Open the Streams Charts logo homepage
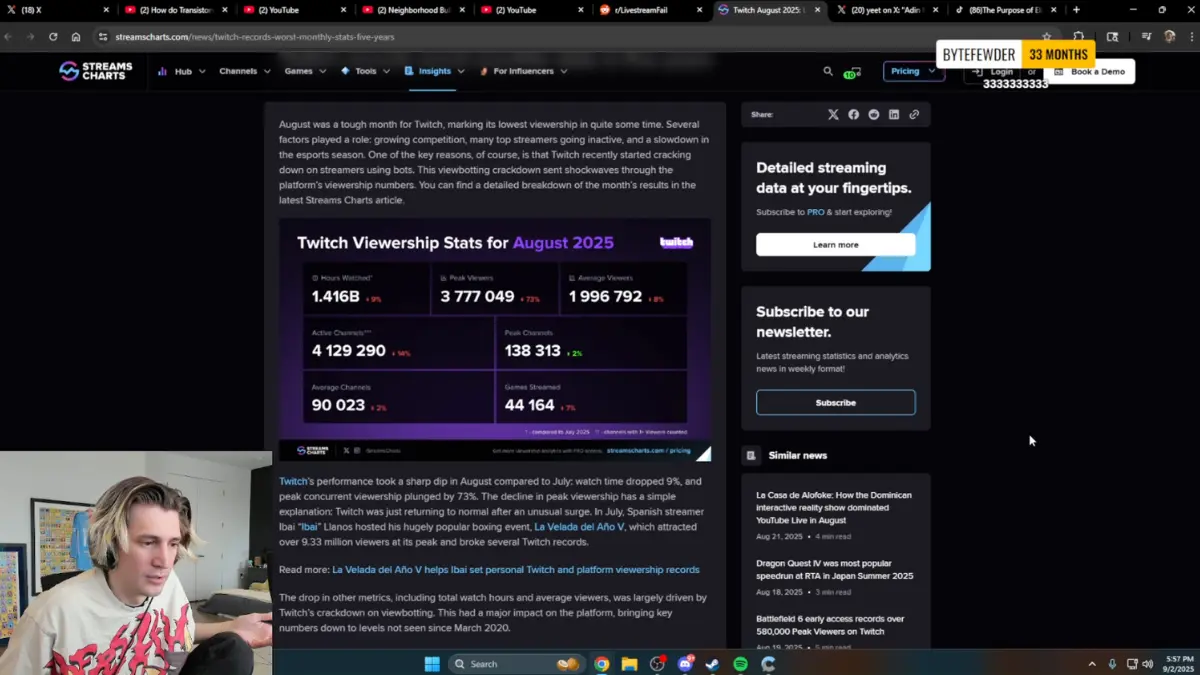Image resolution: width=1200 pixels, height=675 pixels. [x=95, y=71]
